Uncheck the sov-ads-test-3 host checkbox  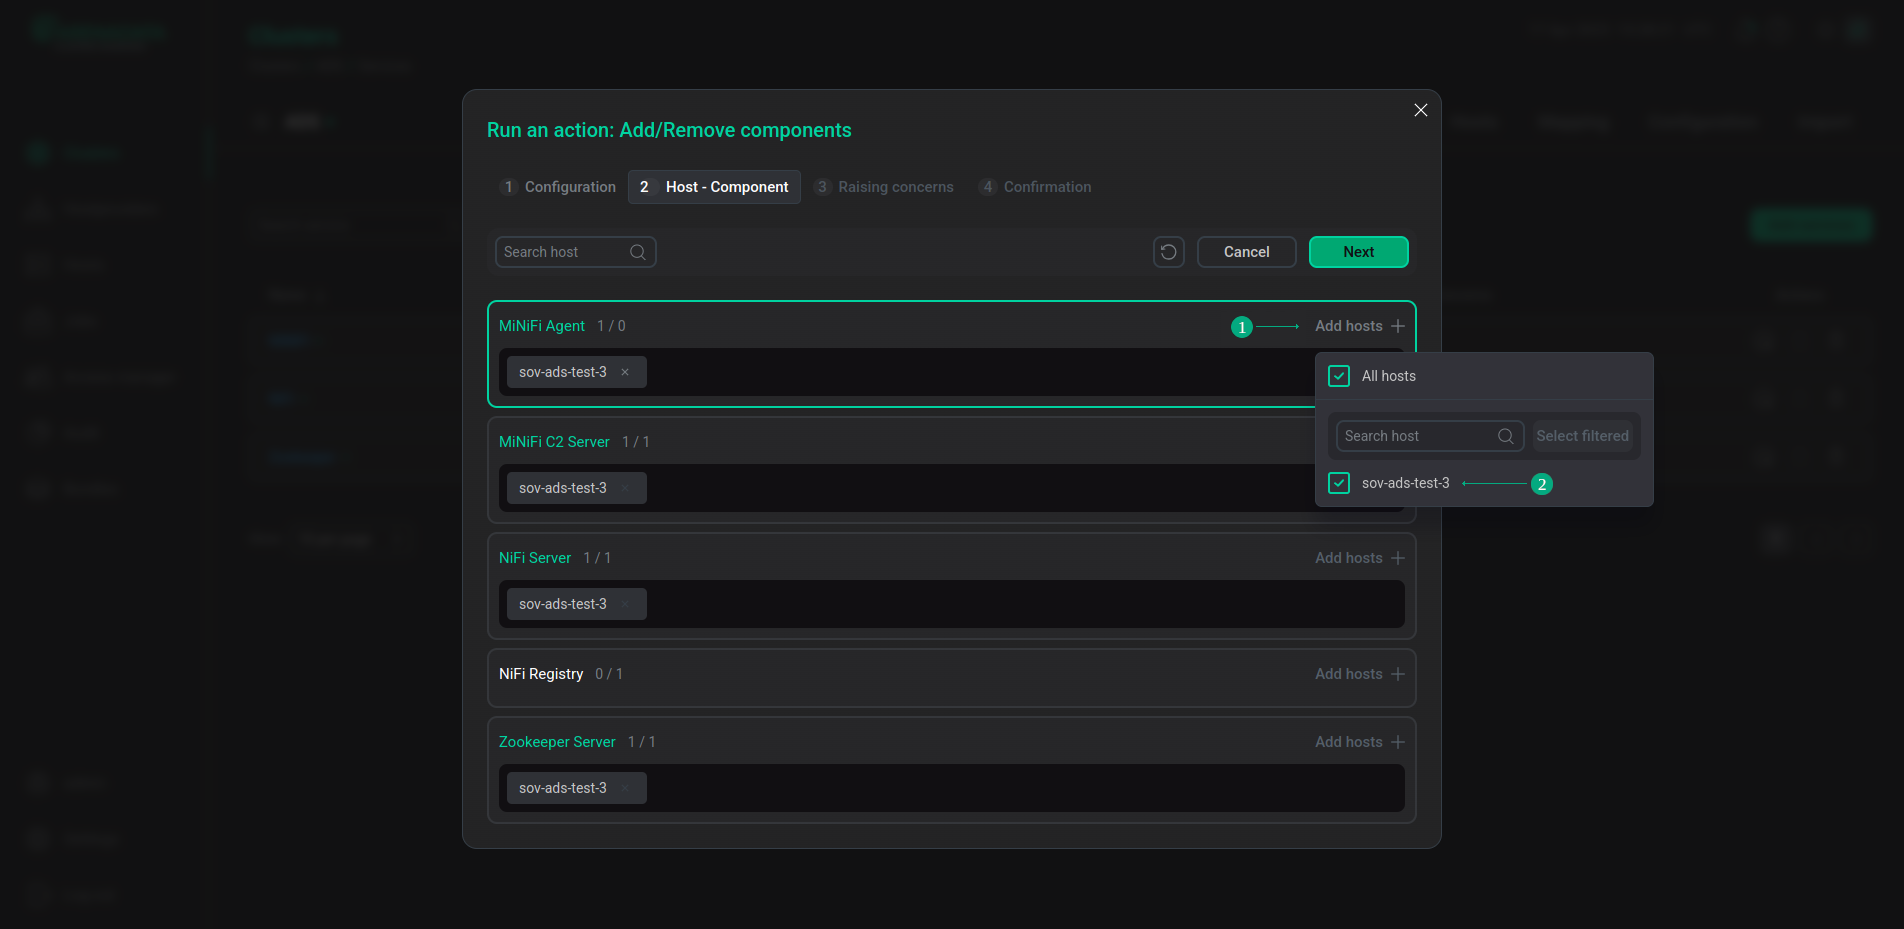click(x=1339, y=483)
